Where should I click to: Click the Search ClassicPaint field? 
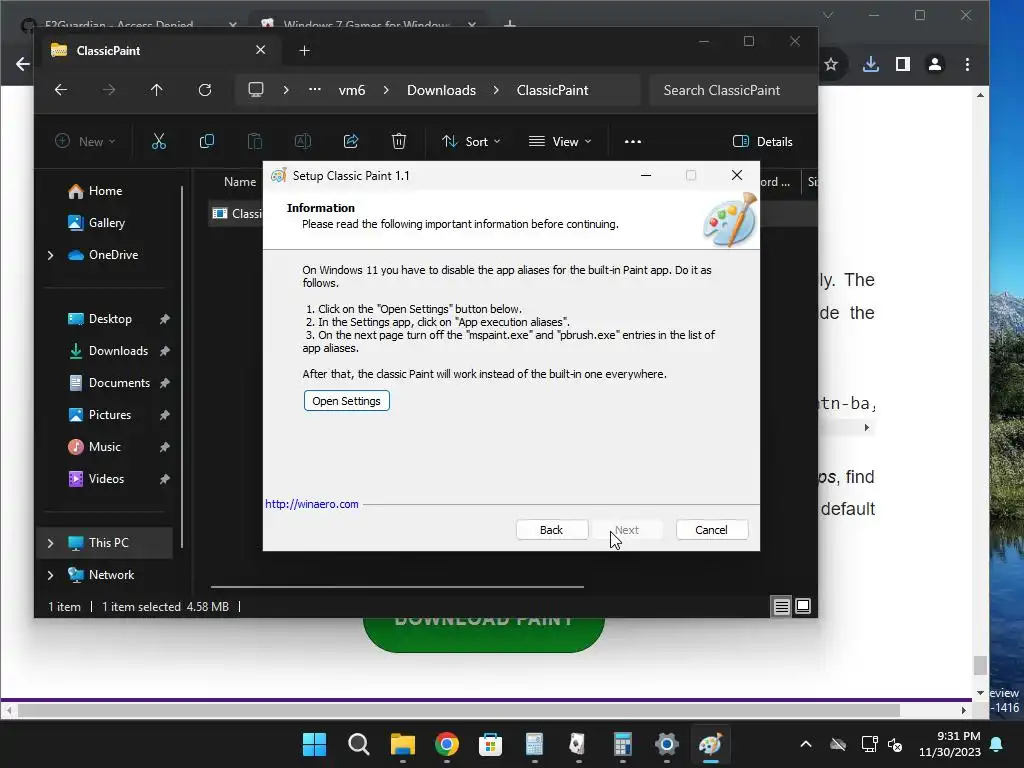(733, 90)
